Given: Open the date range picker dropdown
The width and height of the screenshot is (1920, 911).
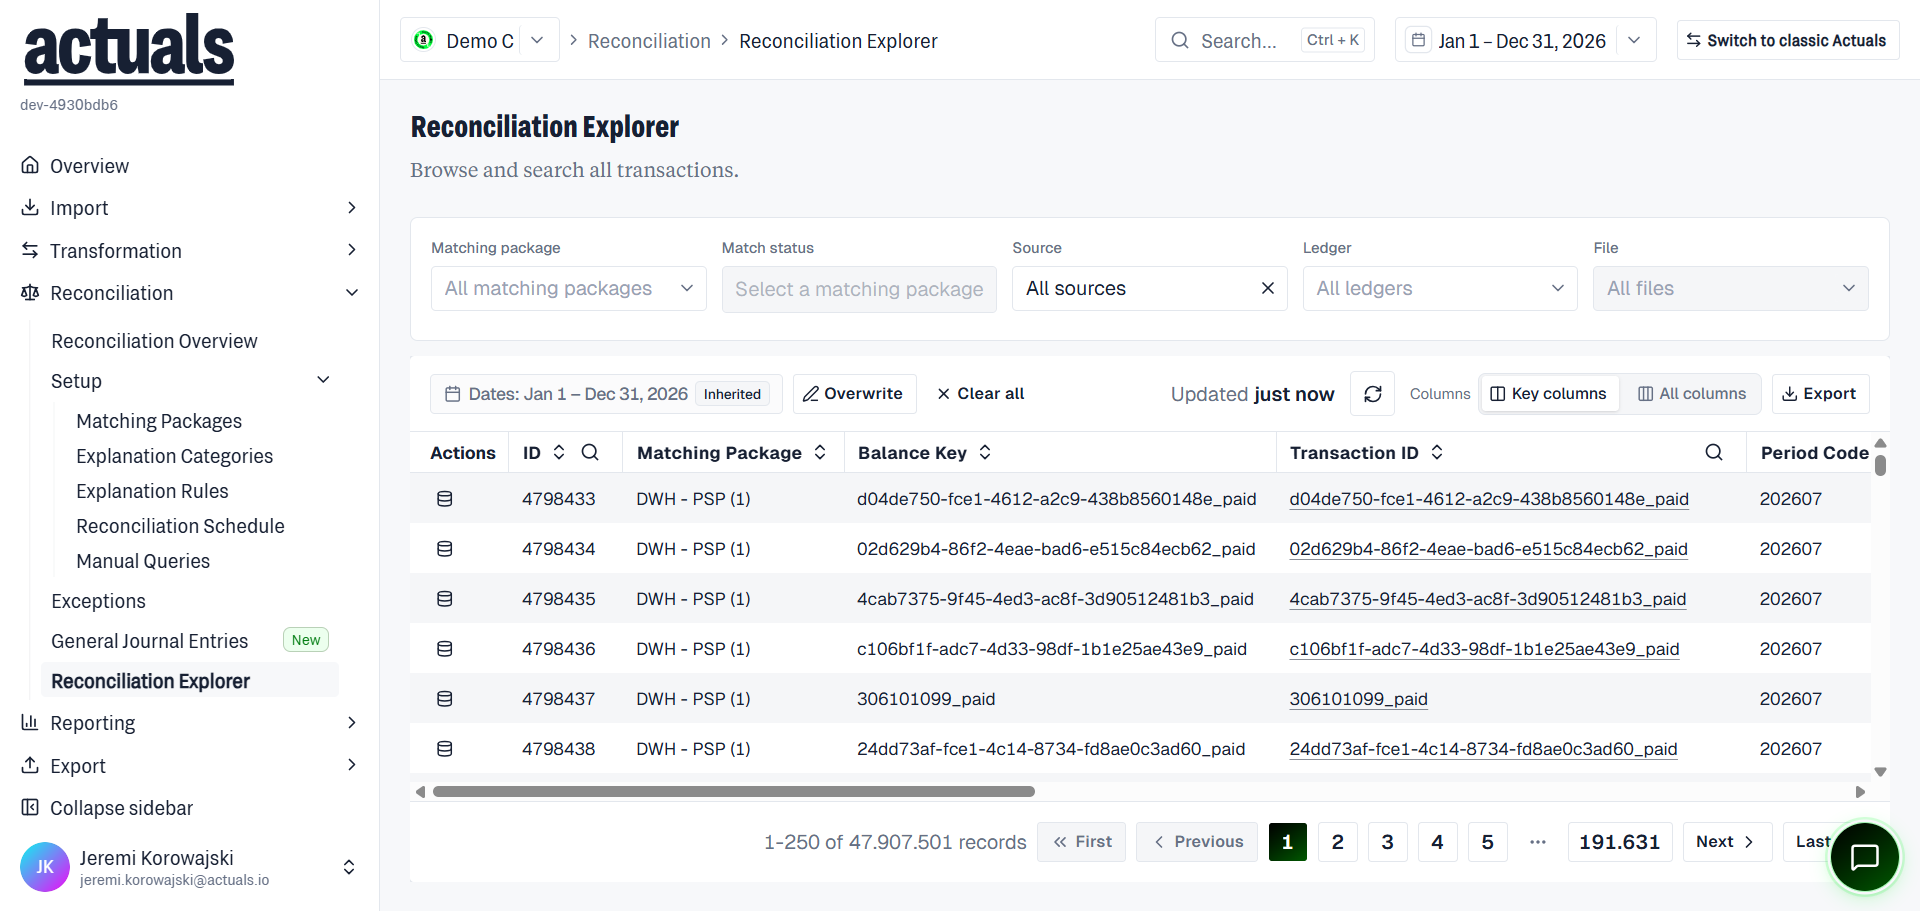Looking at the screenshot, I should [1525, 40].
